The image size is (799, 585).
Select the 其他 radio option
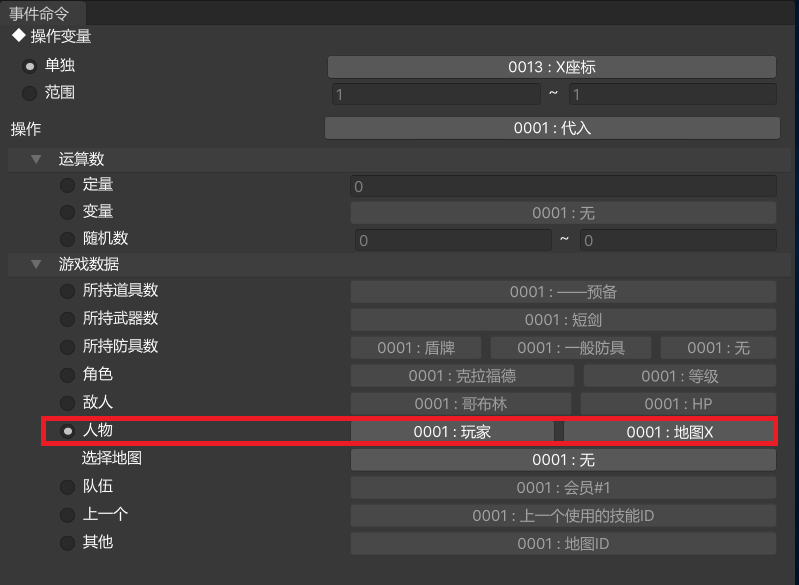(67, 543)
